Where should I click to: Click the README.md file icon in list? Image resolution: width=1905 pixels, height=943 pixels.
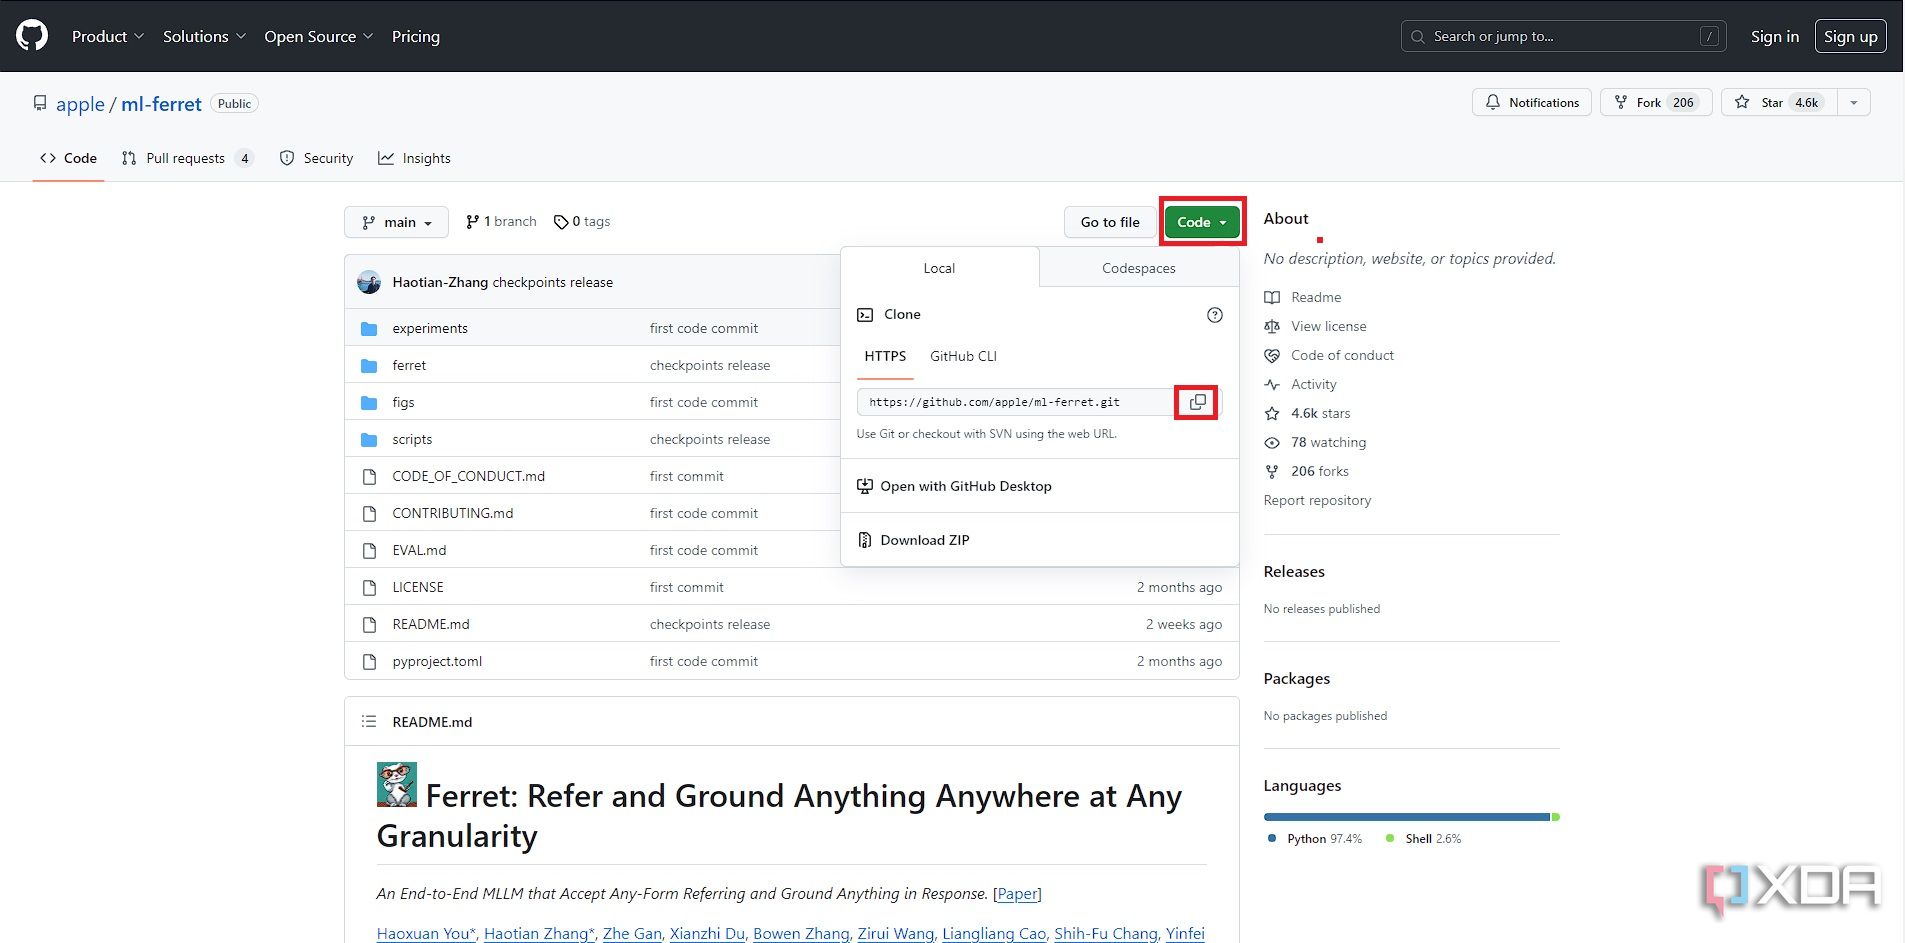tap(369, 624)
